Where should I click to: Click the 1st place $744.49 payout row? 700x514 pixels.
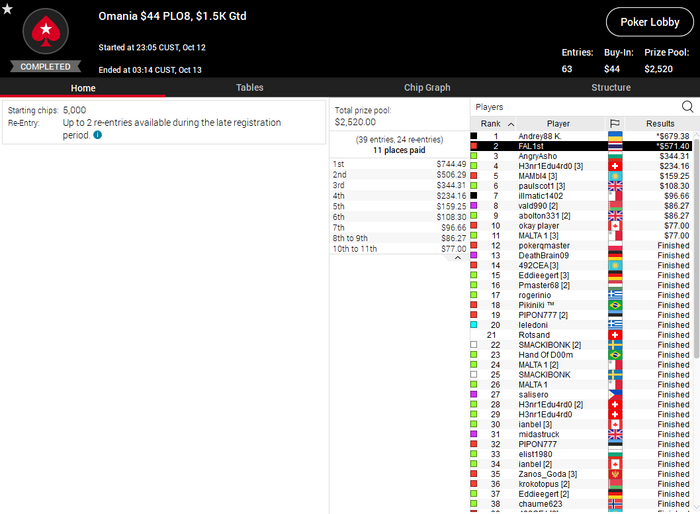pyautogui.click(x=399, y=164)
